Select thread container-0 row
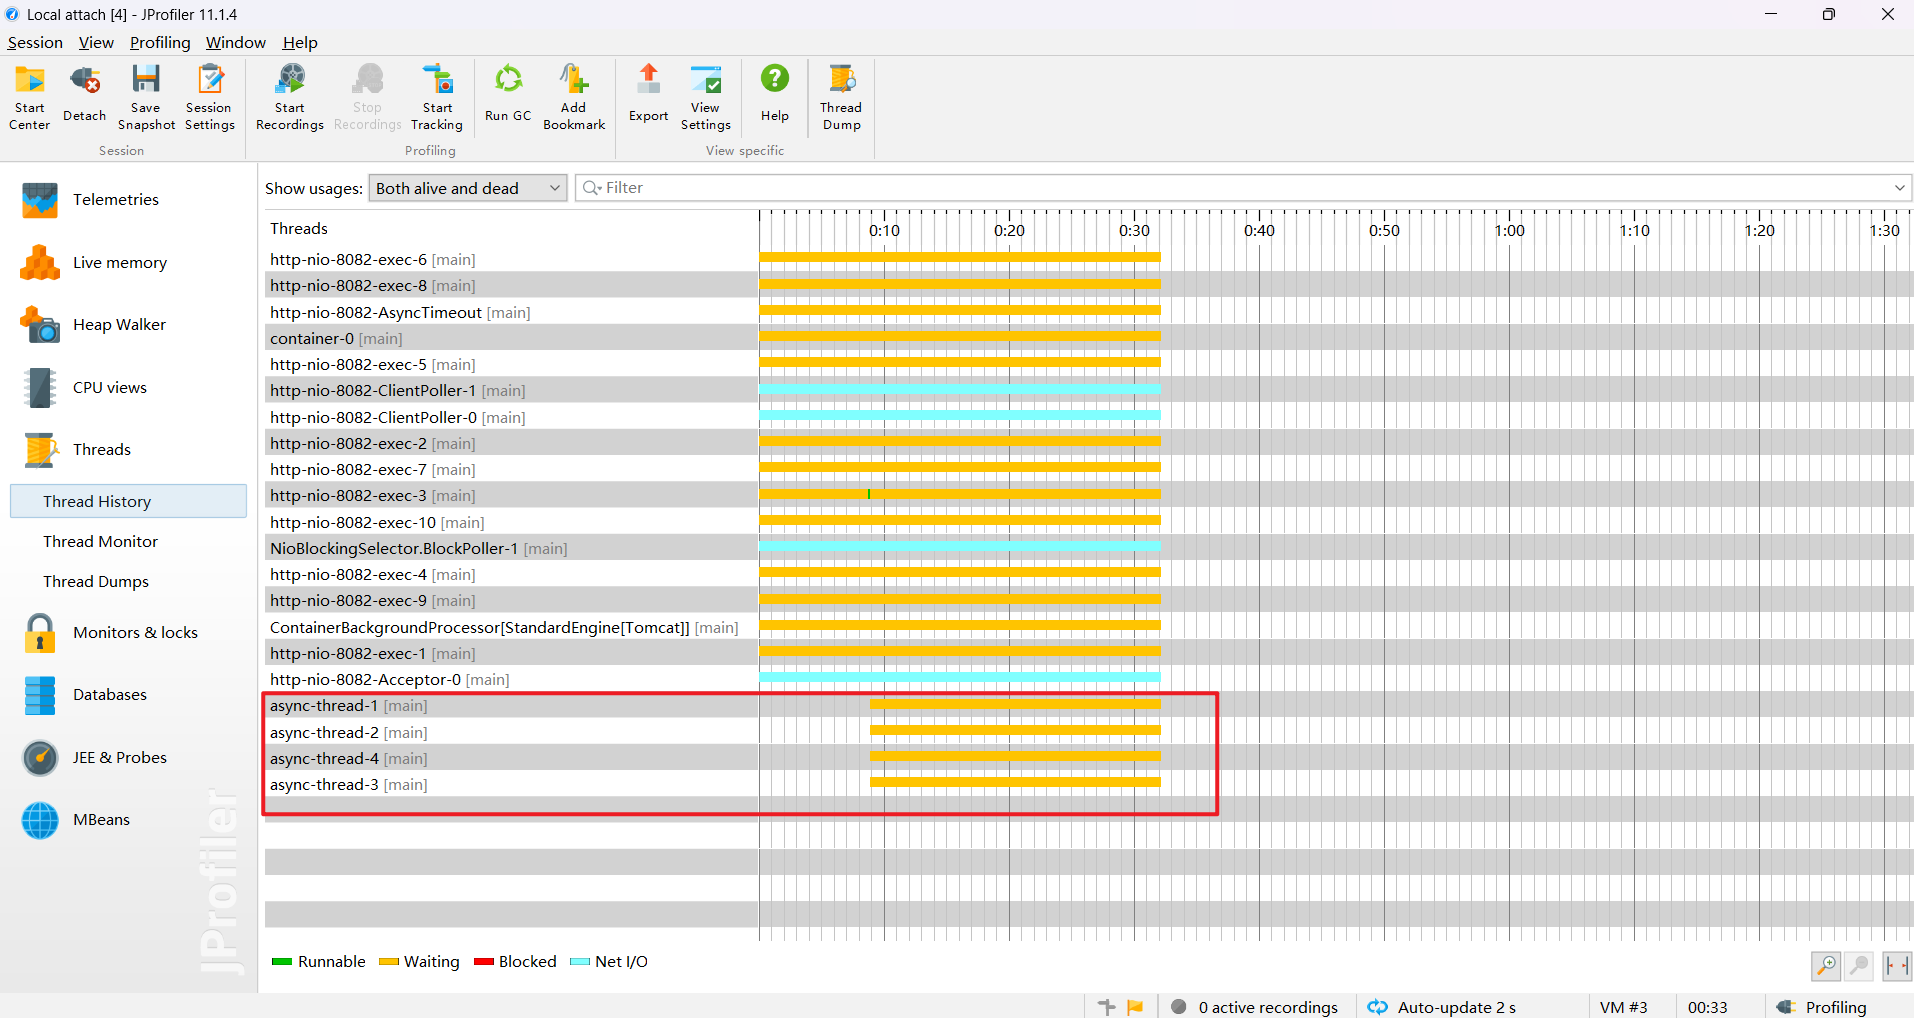1914x1018 pixels. point(511,338)
